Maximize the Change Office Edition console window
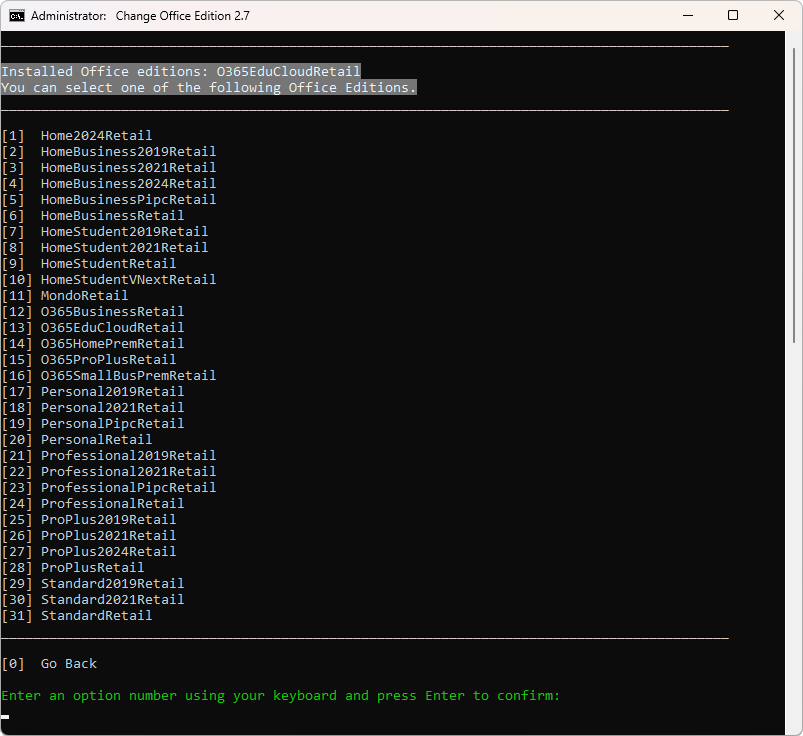This screenshot has height=736, width=803. (x=733, y=16)
